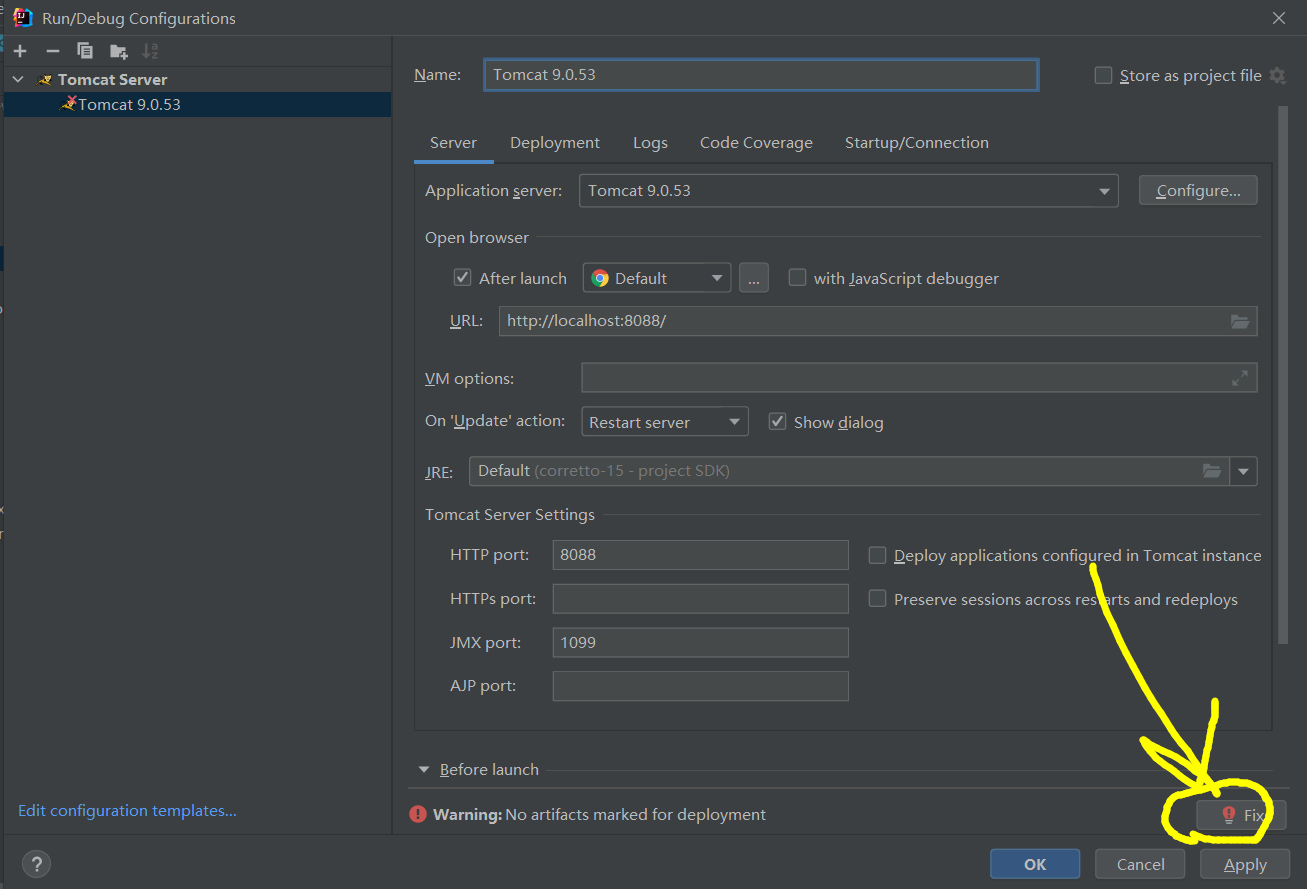
Task: Add a new configuration with plus icon
Action: [x=20, y=51]
